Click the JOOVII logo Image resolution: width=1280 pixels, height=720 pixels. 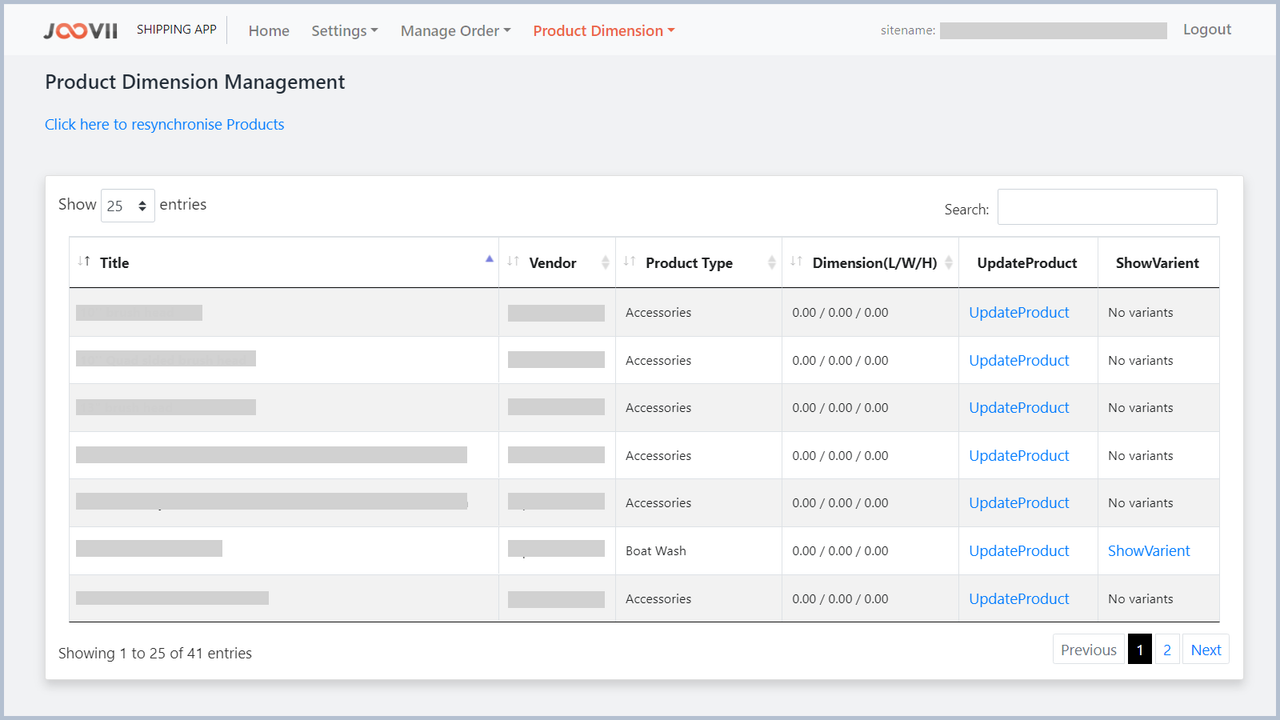pos(79,29)
